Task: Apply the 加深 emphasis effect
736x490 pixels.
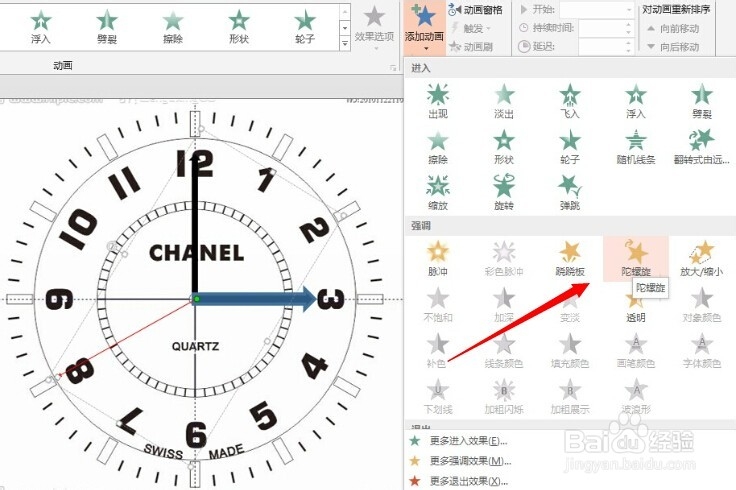Action: tap(504, 305)
